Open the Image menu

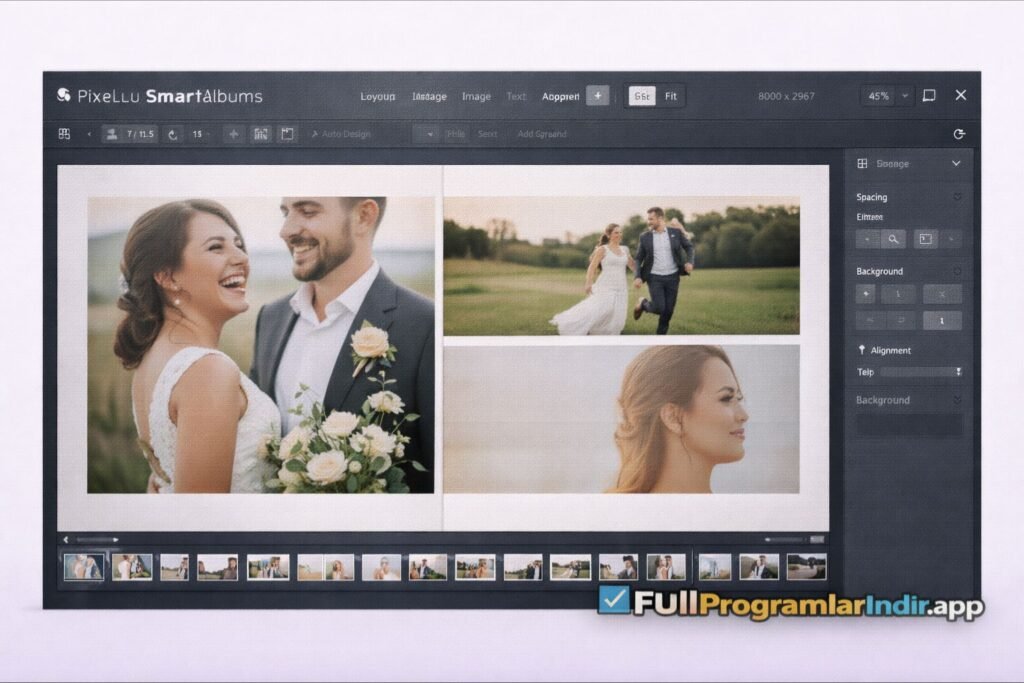point(476,97)
